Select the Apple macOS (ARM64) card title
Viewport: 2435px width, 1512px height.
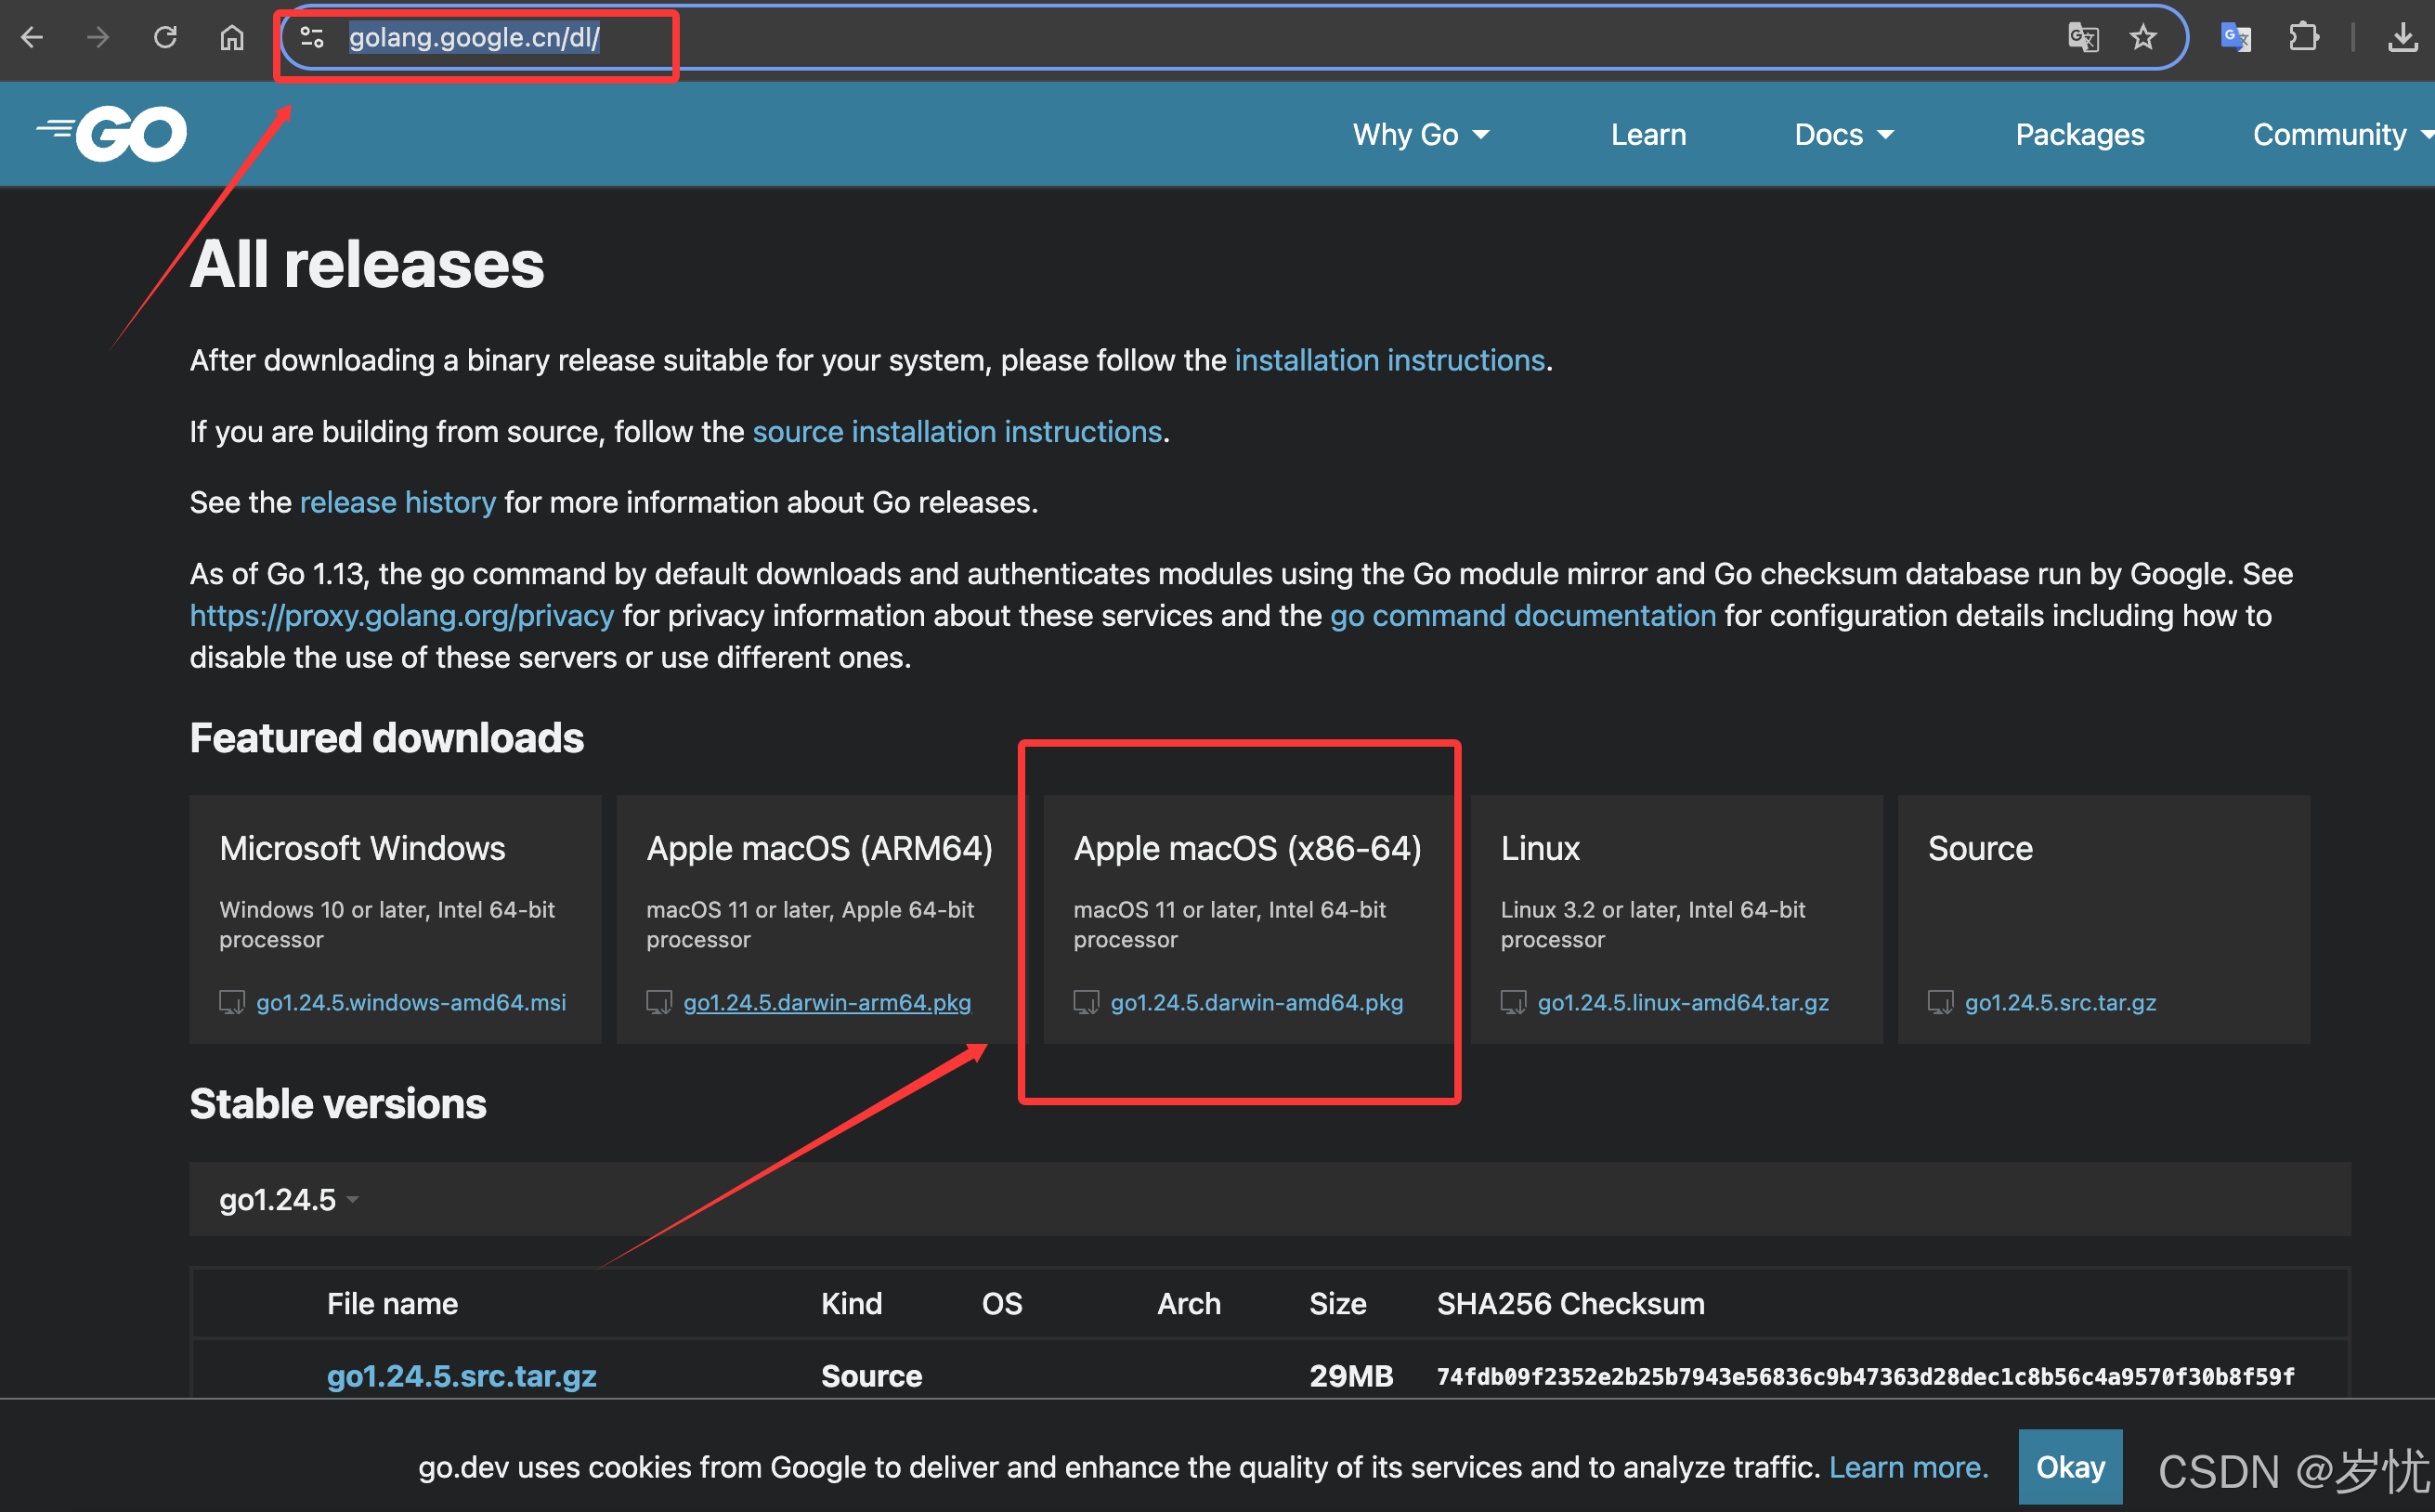[x=819, y=848]
